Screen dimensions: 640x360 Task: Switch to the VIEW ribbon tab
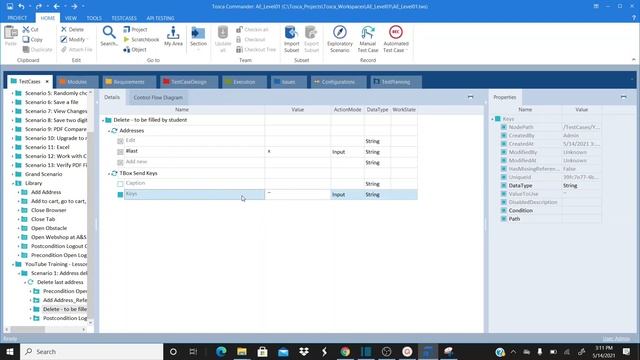click(71, 18)
